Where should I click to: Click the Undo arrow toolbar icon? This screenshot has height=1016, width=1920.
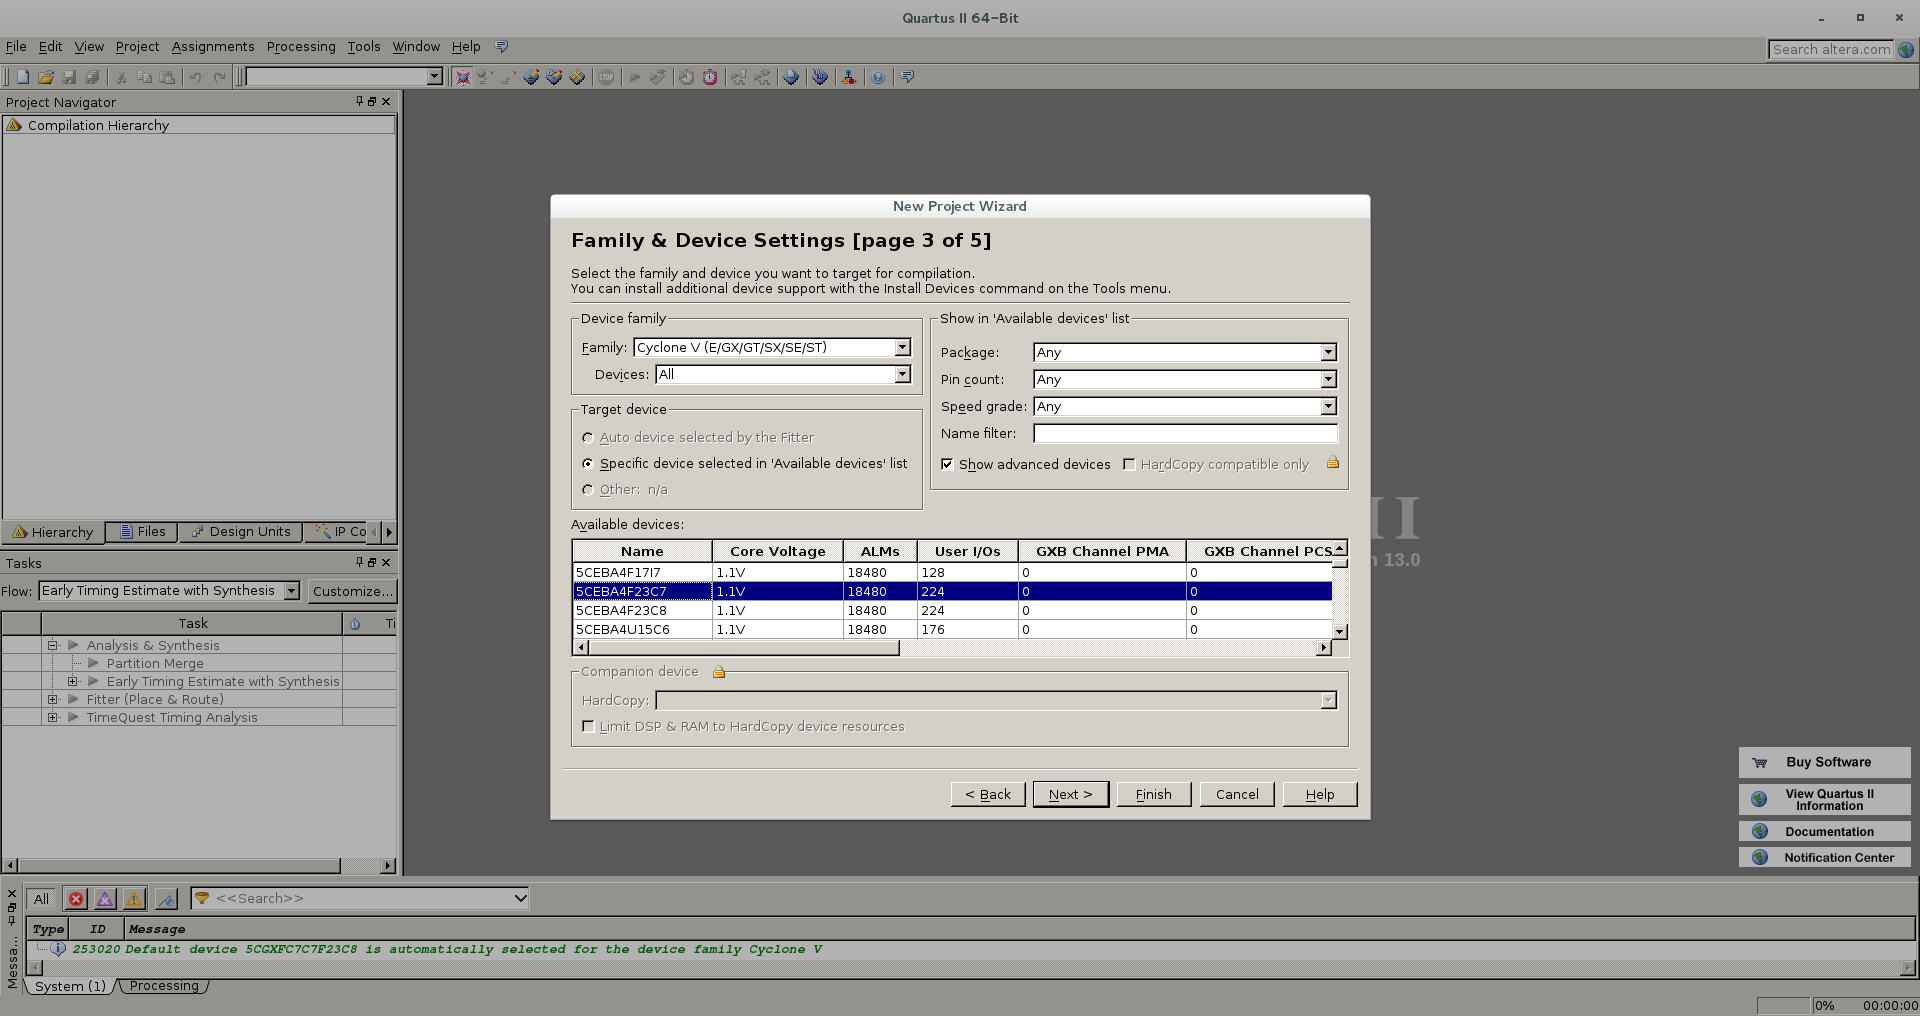pyautogui.click(x=195, y=77)
